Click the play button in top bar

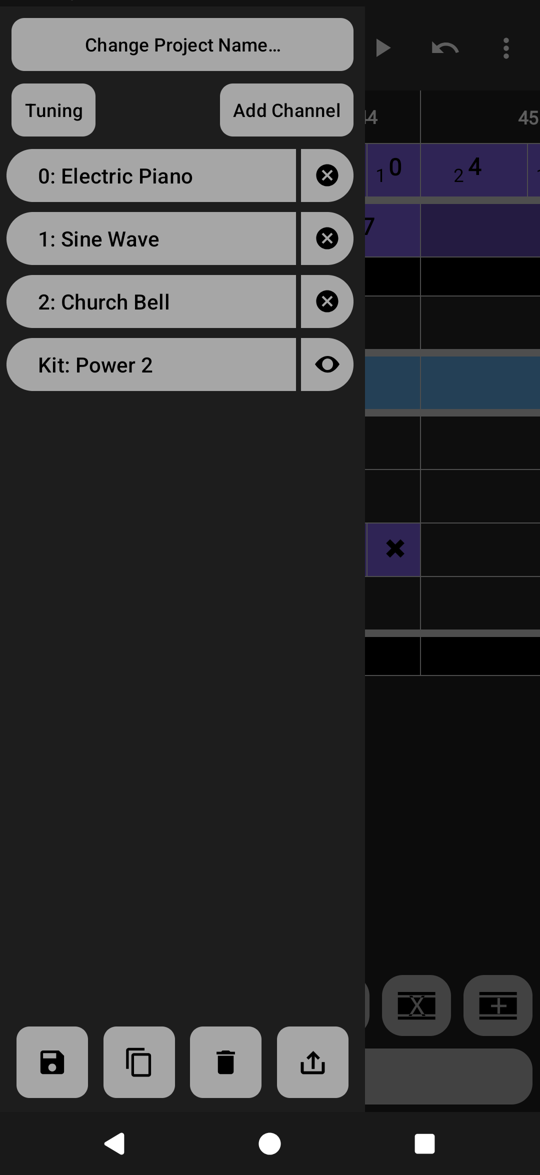[x=383, y=49]
